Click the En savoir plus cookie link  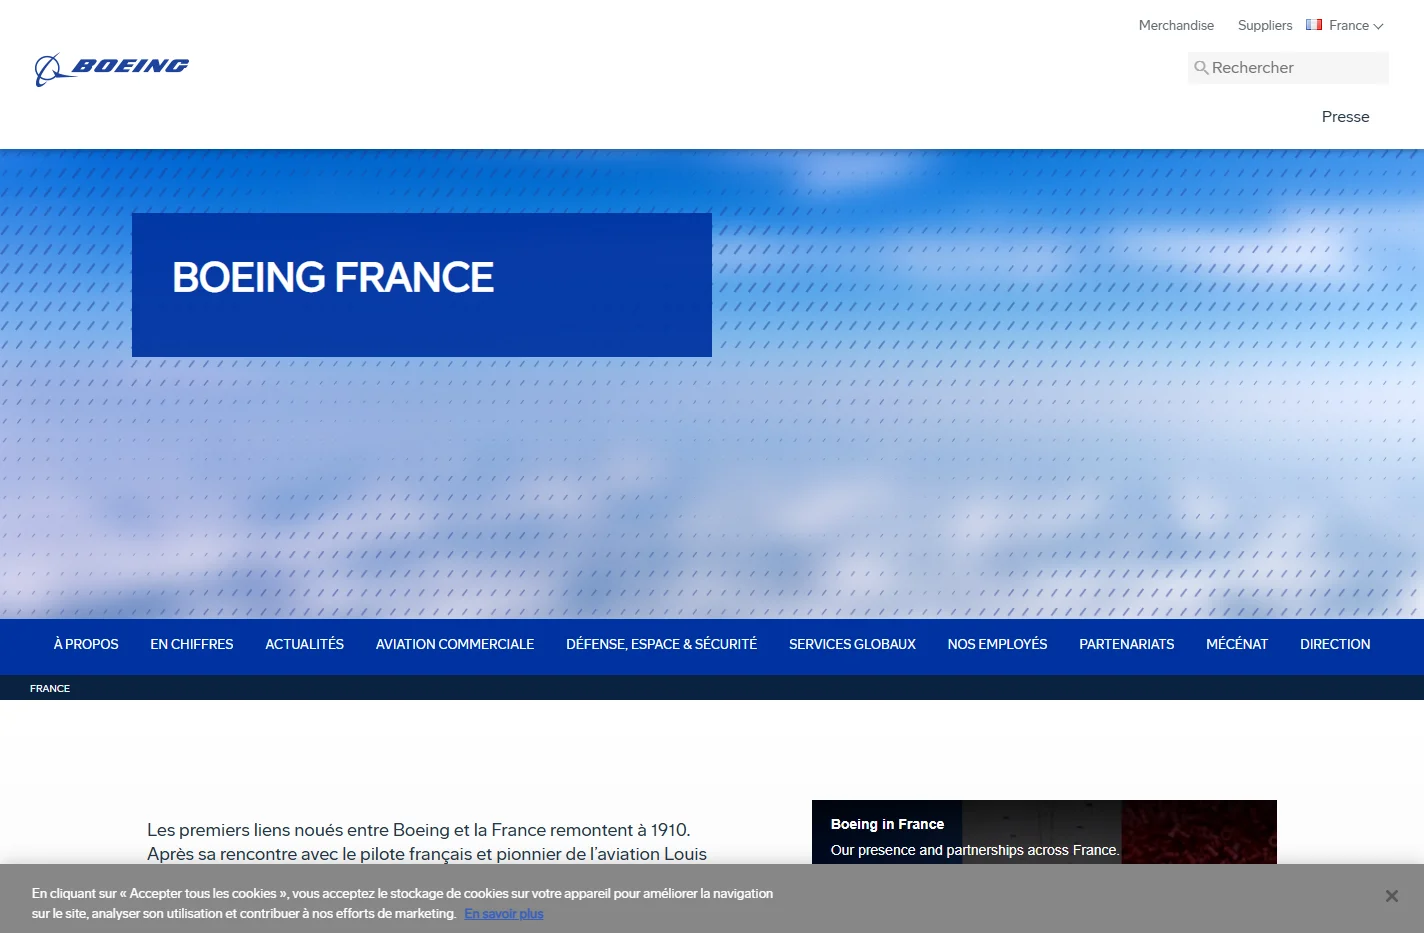(x=504, y=914)
